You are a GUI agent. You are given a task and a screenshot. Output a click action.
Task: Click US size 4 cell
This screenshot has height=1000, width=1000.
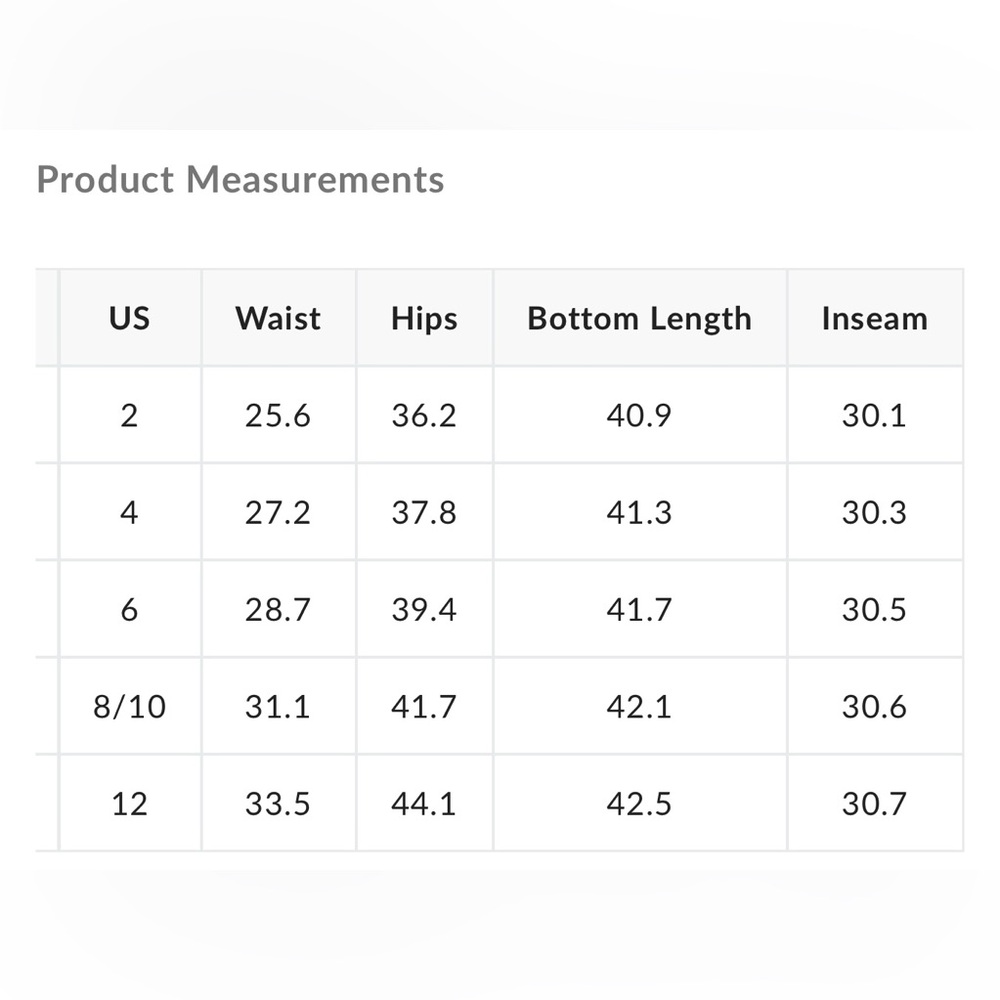click(x=129, y=512)
